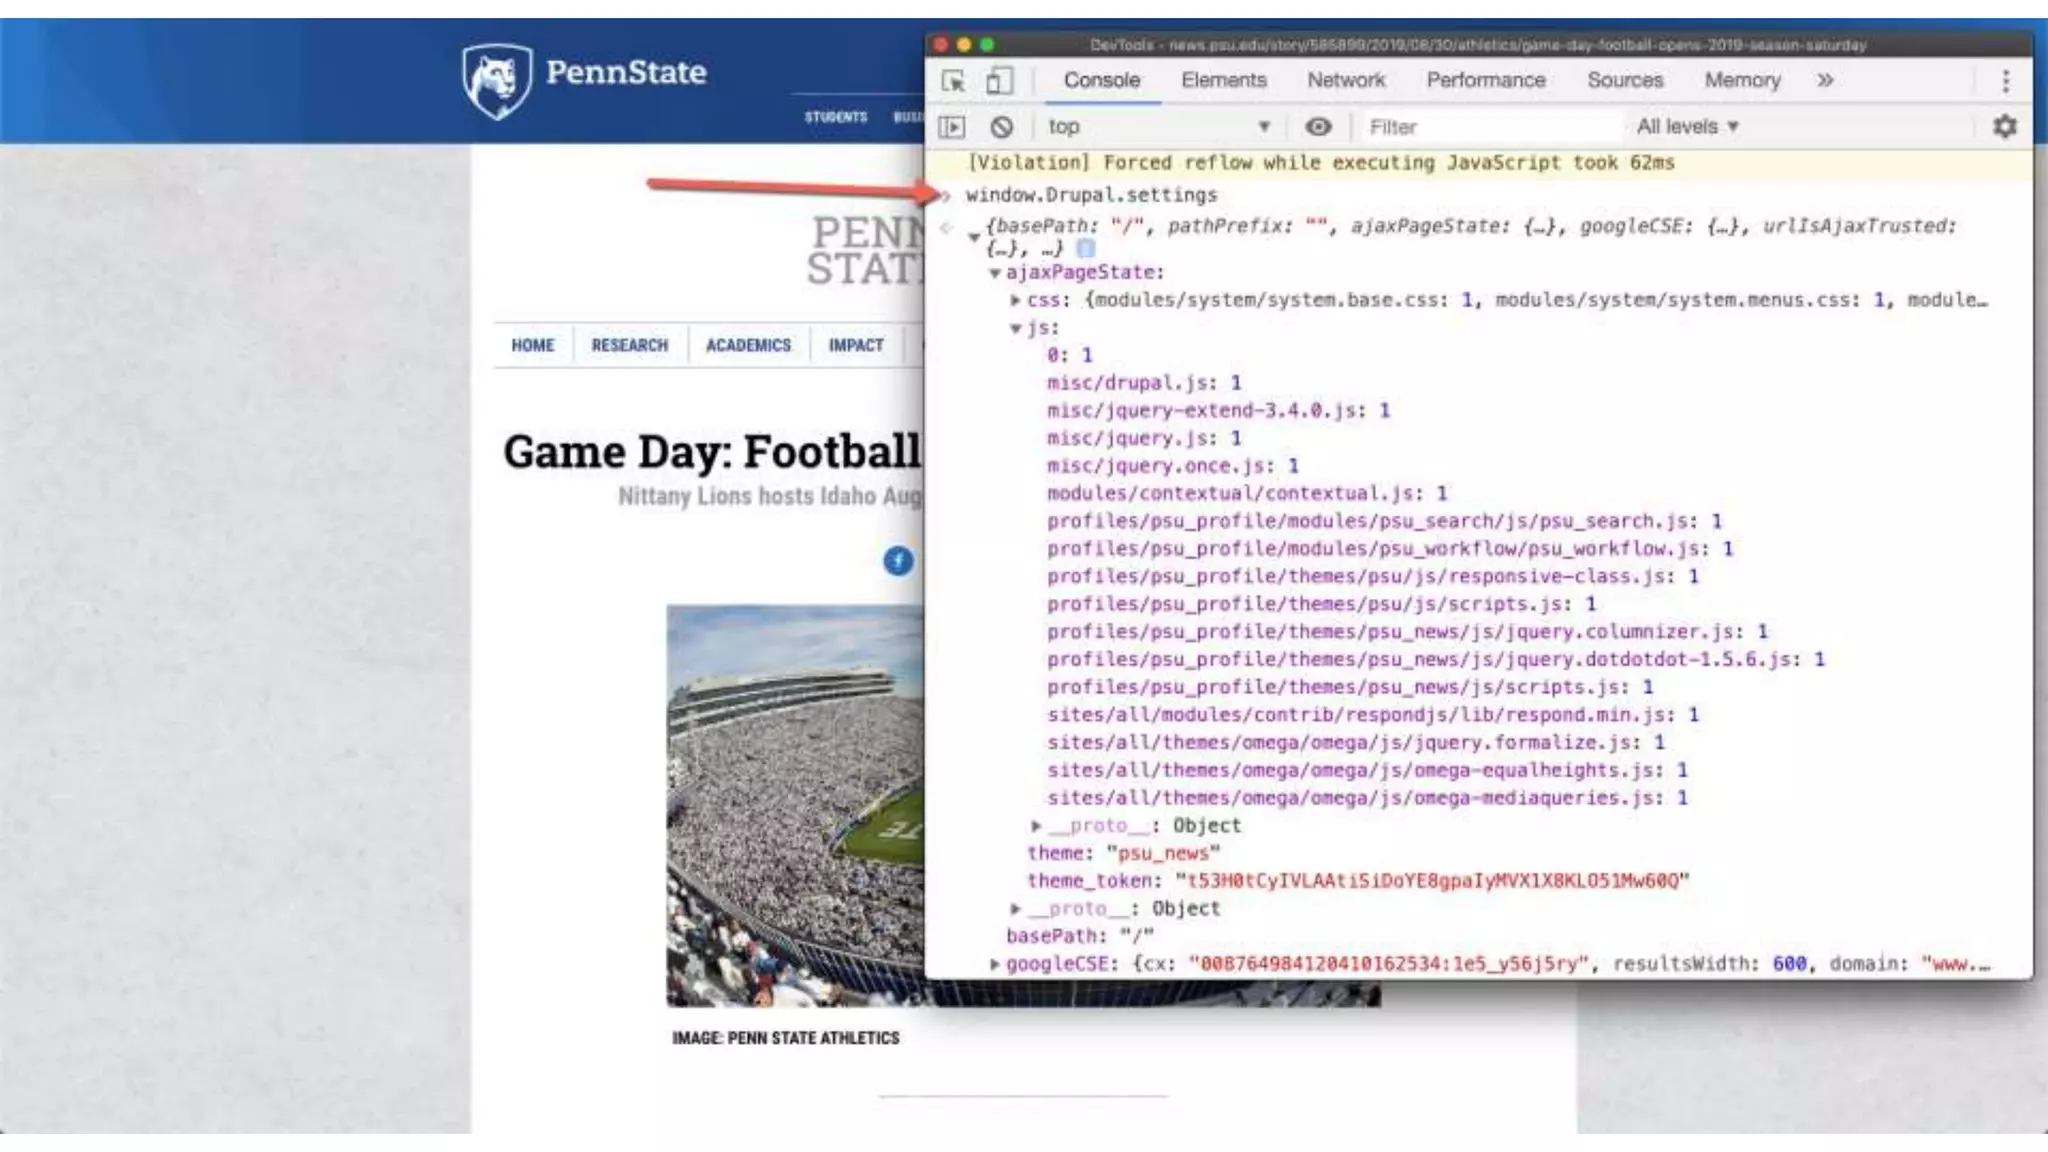Select the theme "psu_news" value
Viewport: 2048px width, 1152px height.
click(1163, 854)
